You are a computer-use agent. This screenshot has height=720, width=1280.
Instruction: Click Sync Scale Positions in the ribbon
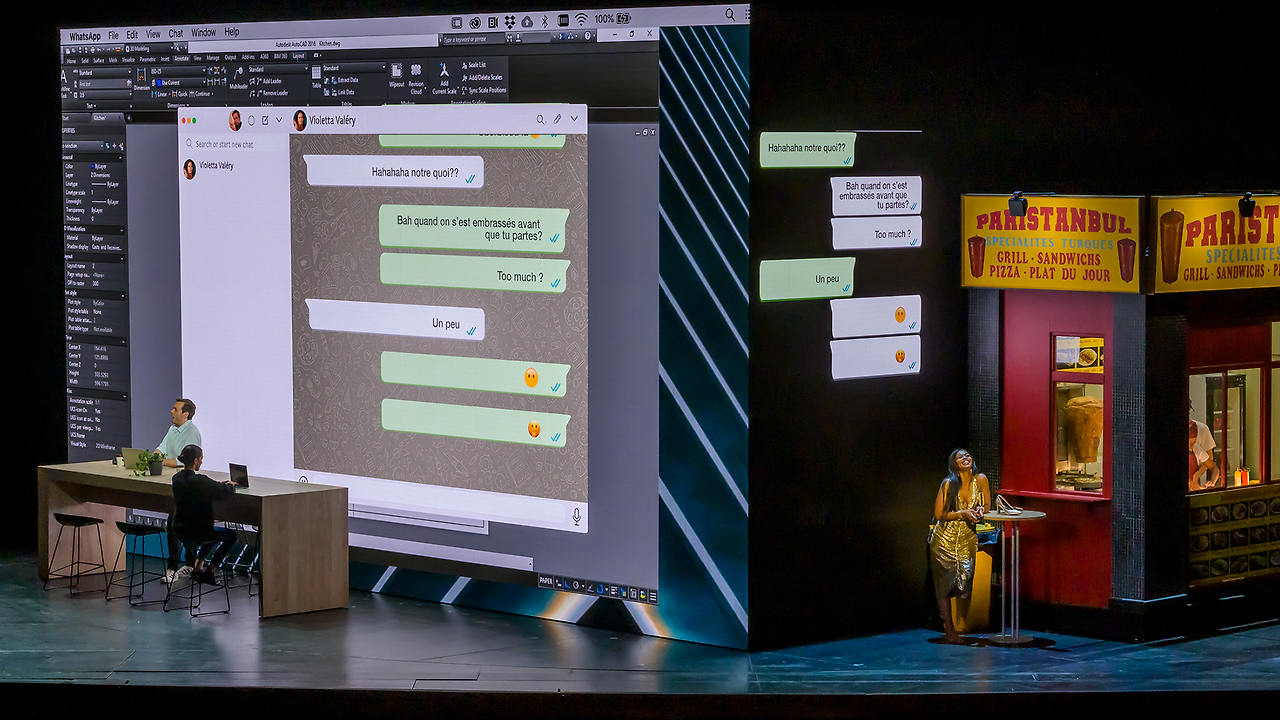click(484, 90)
